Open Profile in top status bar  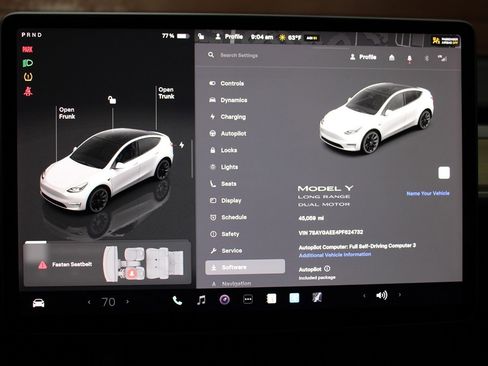pyautogui.click(x=229, y=36)
